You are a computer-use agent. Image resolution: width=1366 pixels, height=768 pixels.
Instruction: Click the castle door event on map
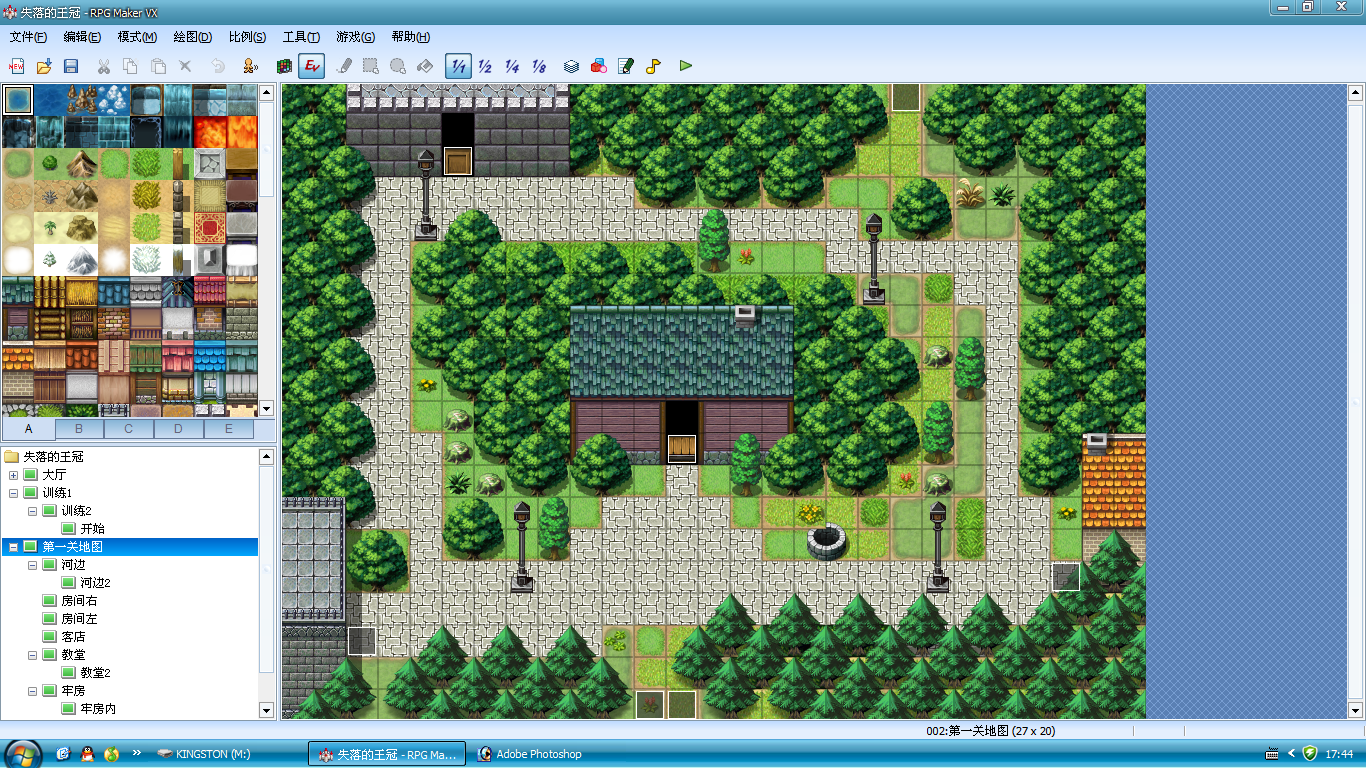(459, 161)
